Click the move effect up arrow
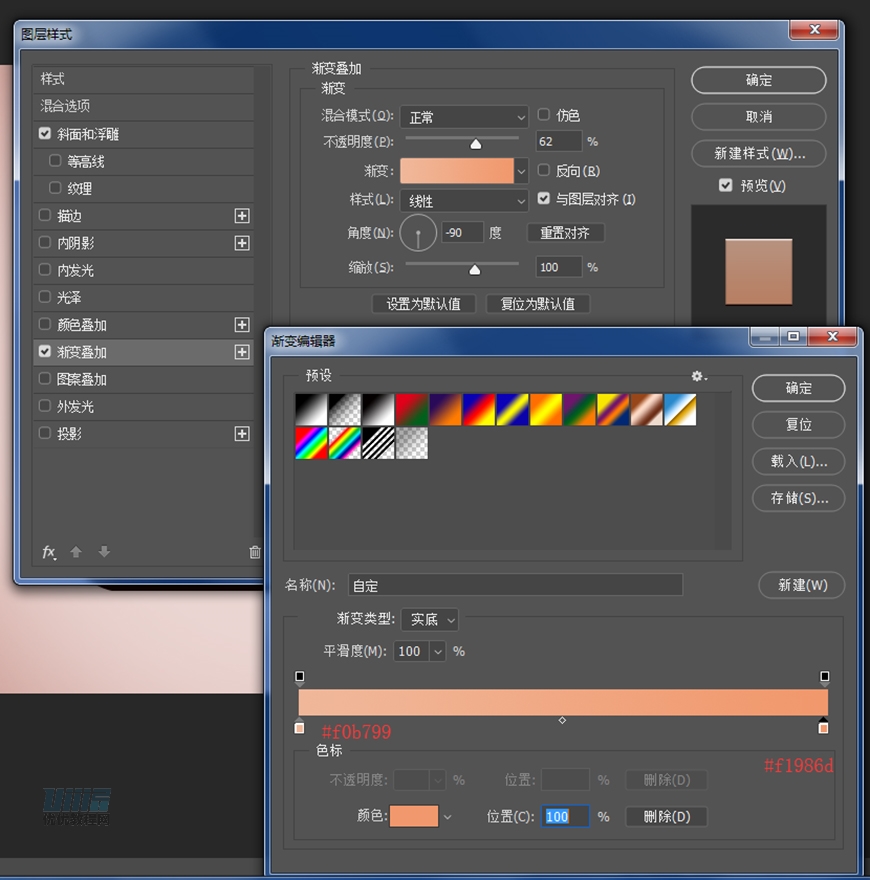 pyautogui.click(x=76, y=552)
